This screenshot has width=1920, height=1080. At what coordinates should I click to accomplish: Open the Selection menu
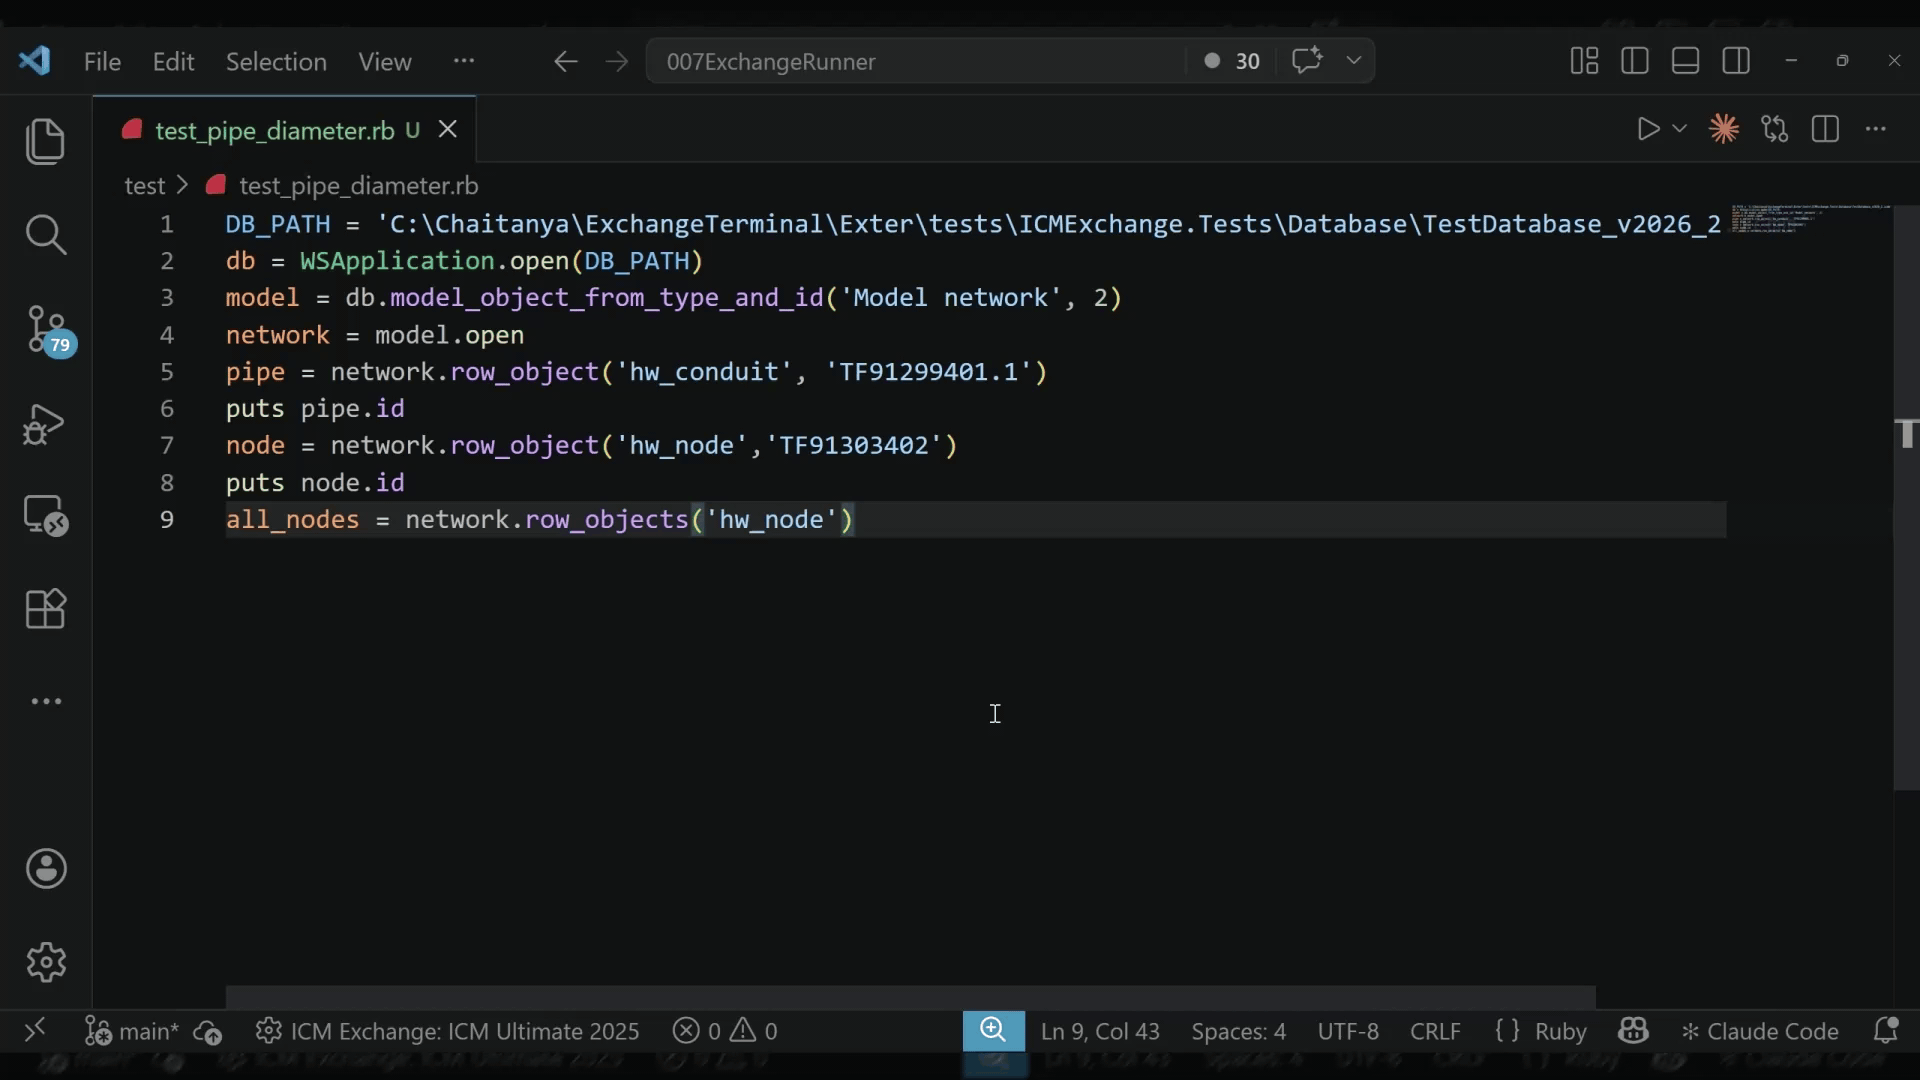(276, 62)
